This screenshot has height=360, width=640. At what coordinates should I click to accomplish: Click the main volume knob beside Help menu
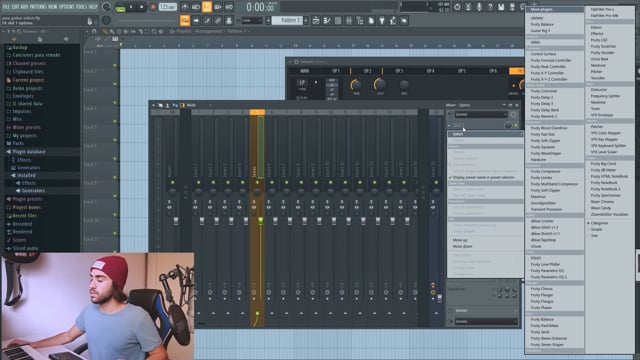[107, 7]
